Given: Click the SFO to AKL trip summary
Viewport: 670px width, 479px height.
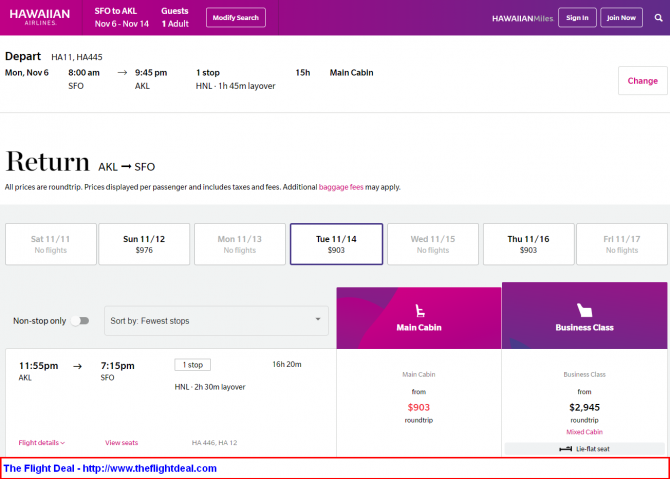Looking at the screenshot, I should tap(122, 18).
